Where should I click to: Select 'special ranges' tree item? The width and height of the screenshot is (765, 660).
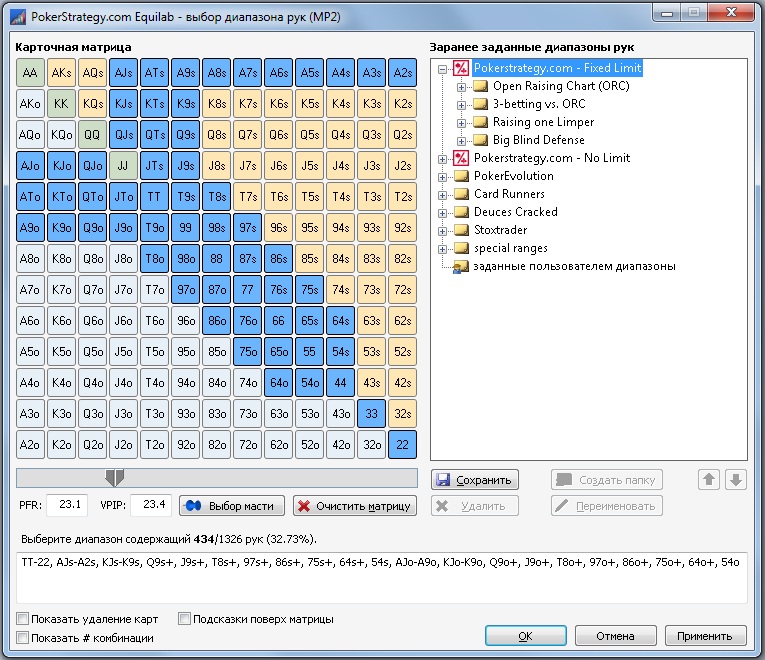tap(510, 248)
